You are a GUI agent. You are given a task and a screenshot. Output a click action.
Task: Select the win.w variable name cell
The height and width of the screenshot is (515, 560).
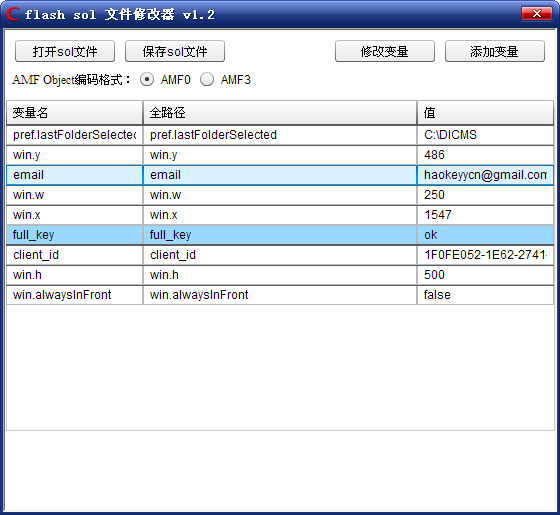[74, 195]
